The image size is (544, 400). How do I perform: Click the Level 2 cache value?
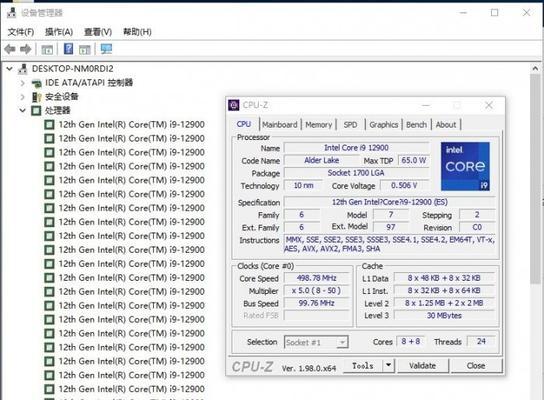coord(444,303)
